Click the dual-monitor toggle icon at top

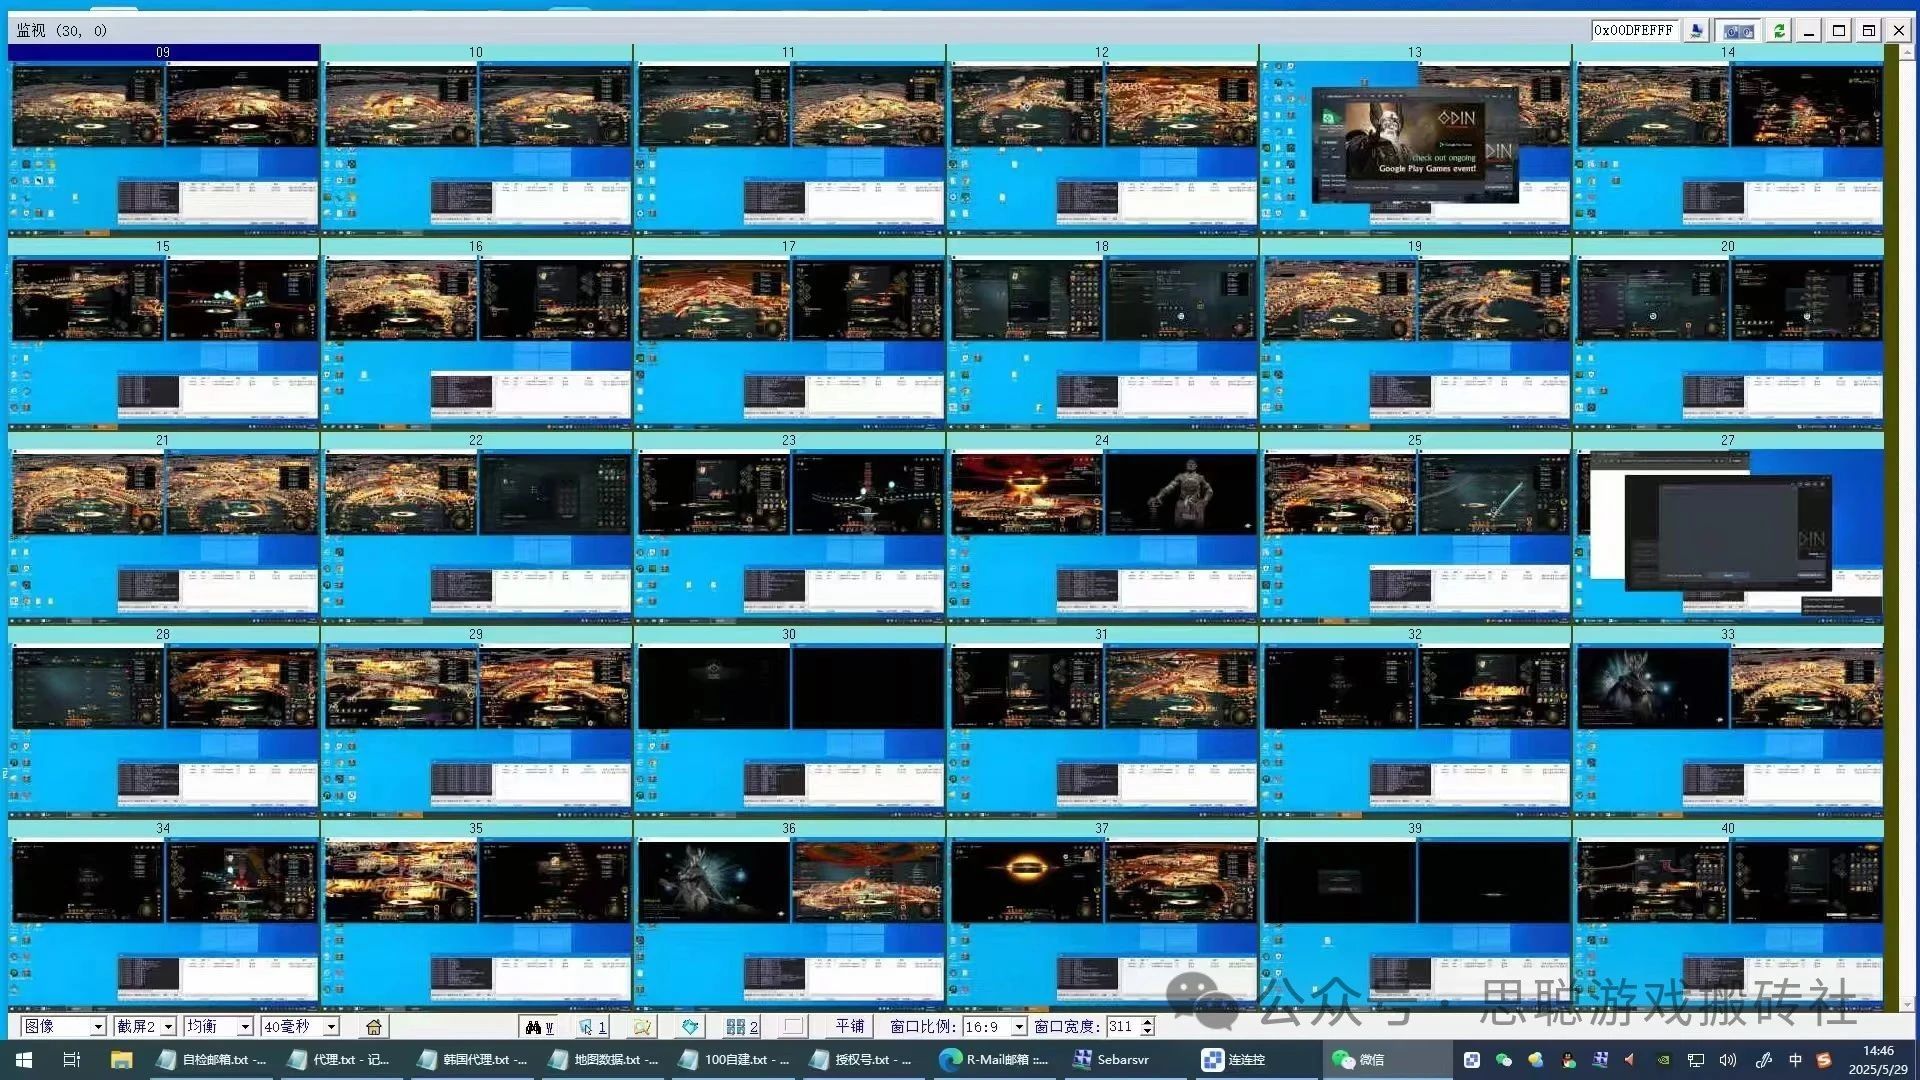pyautogui.click(x=1739, y=31)
